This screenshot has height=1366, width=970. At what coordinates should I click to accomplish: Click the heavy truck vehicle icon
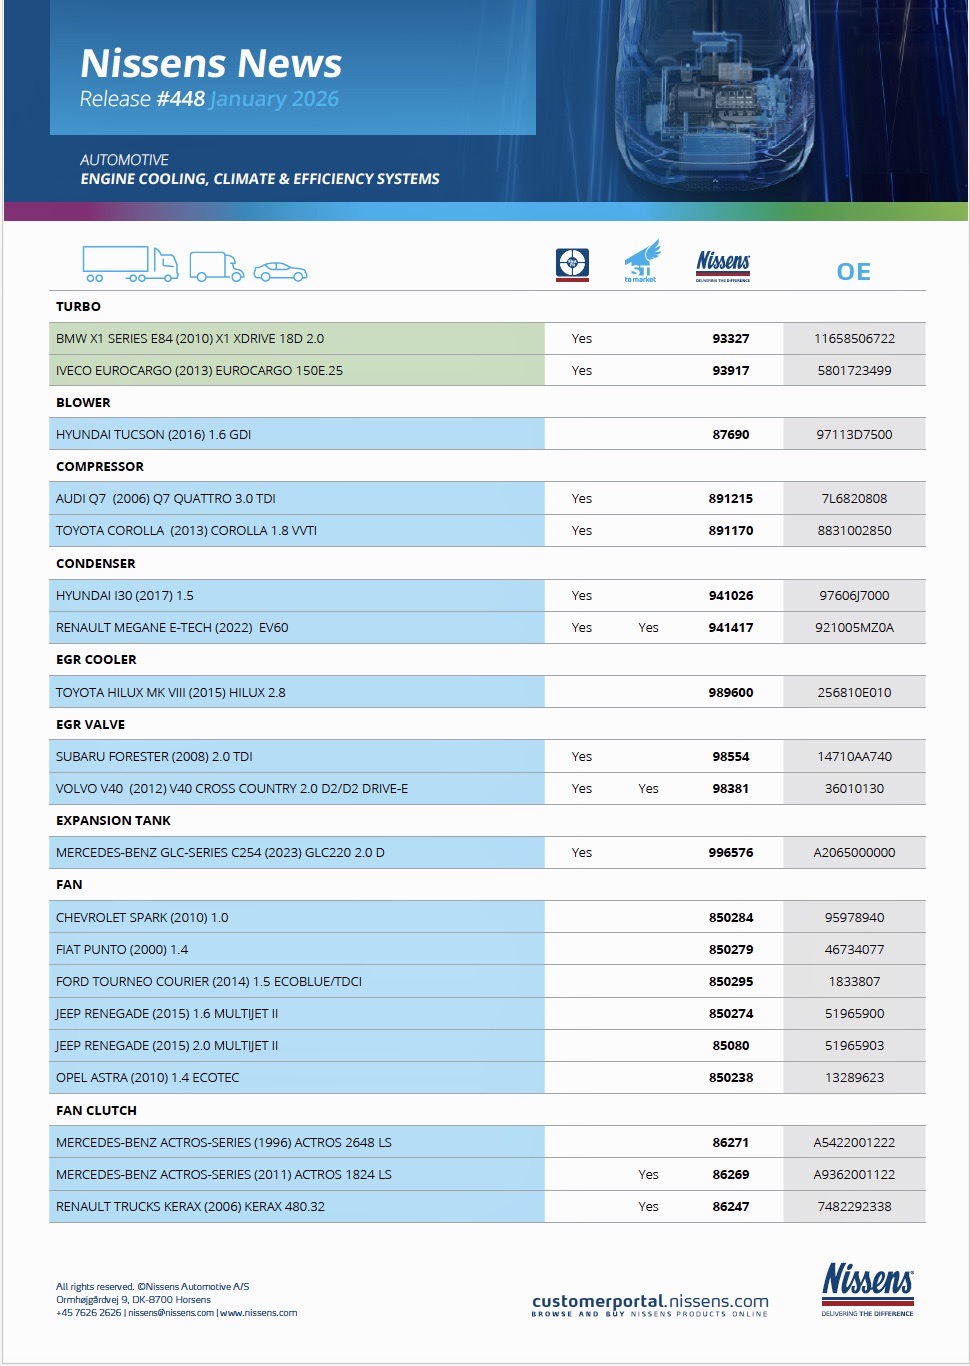pos(130,264)
